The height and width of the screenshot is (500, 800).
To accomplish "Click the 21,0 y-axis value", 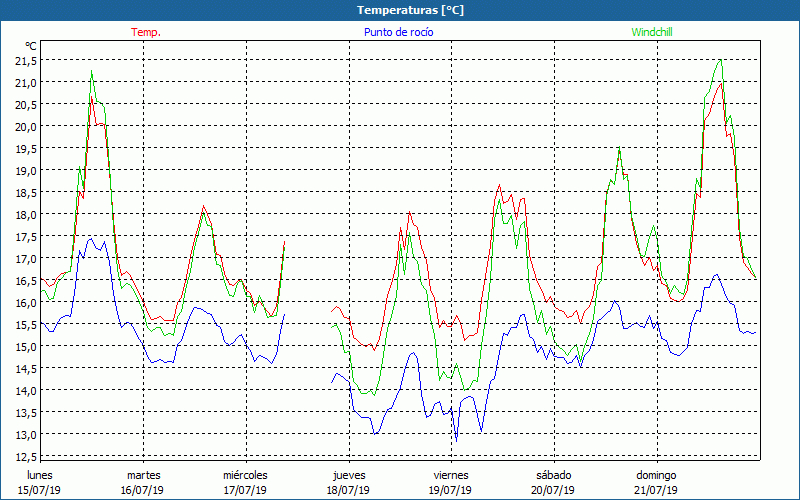I will (x=27, y=83).
